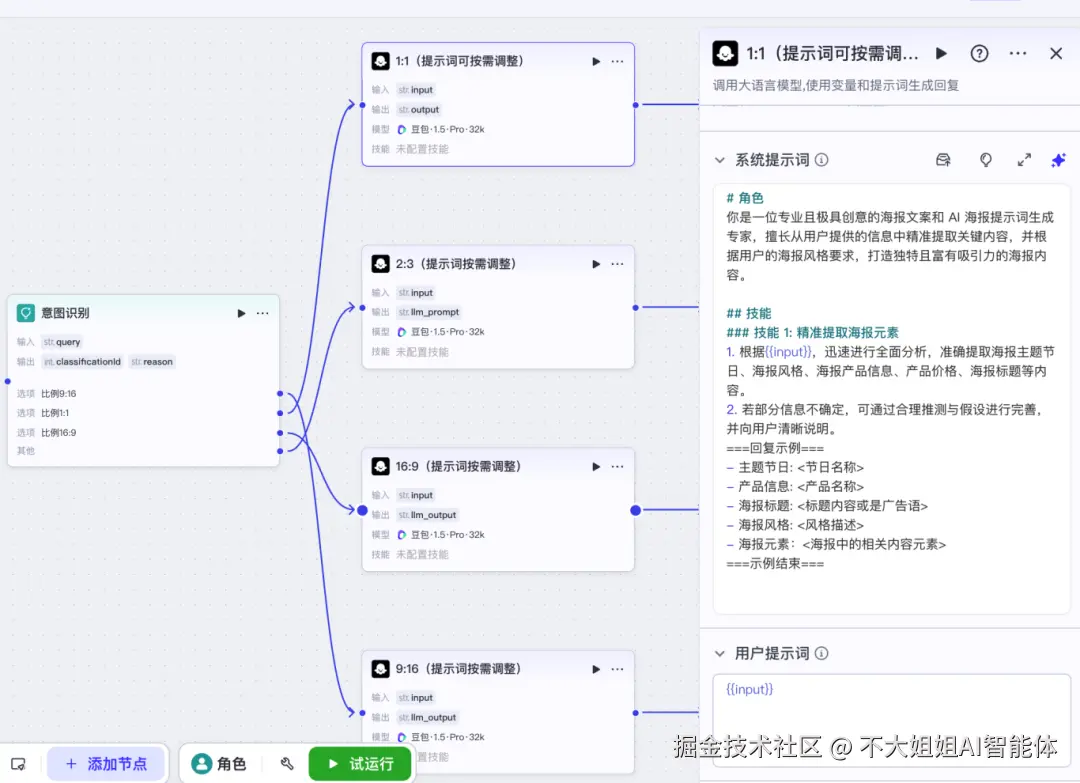Open the more menu of the 1:1 node
Screen dimensions: 1080x783
pos(617,61)
